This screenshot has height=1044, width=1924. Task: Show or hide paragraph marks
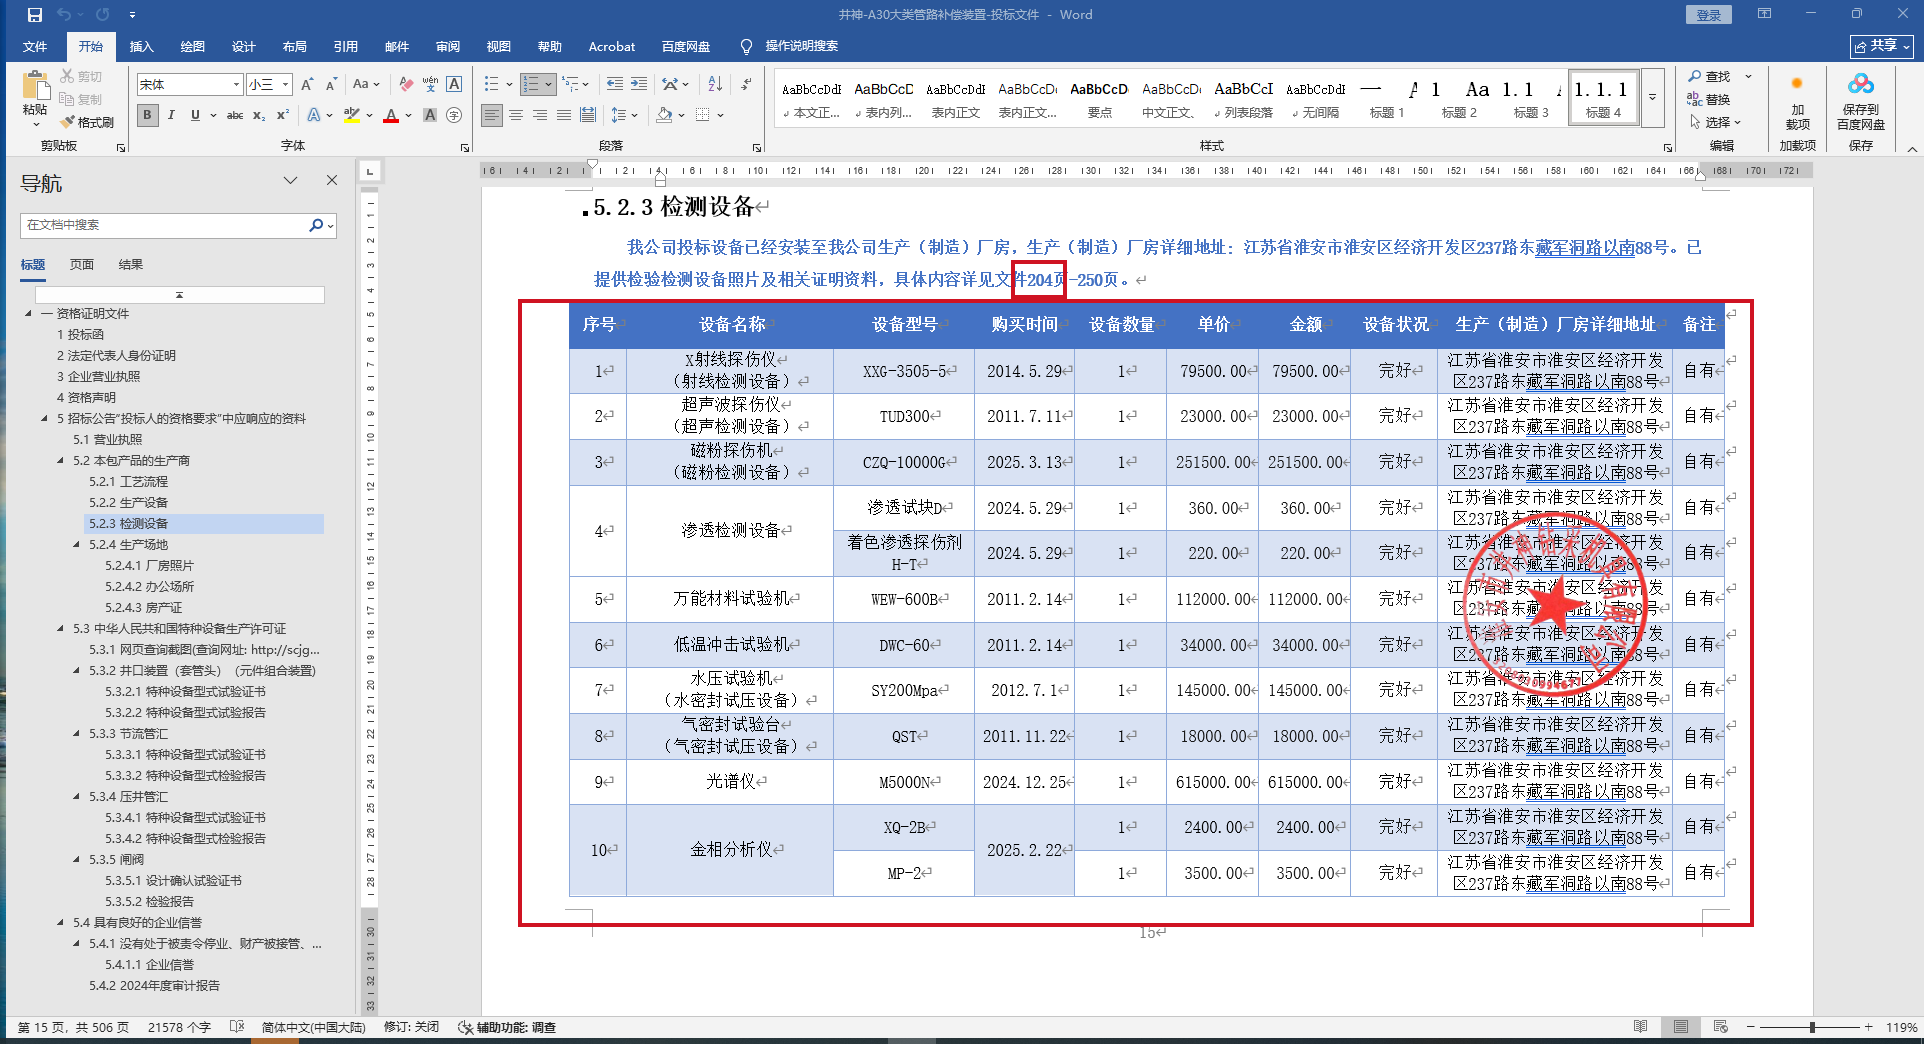click(746, 85)
